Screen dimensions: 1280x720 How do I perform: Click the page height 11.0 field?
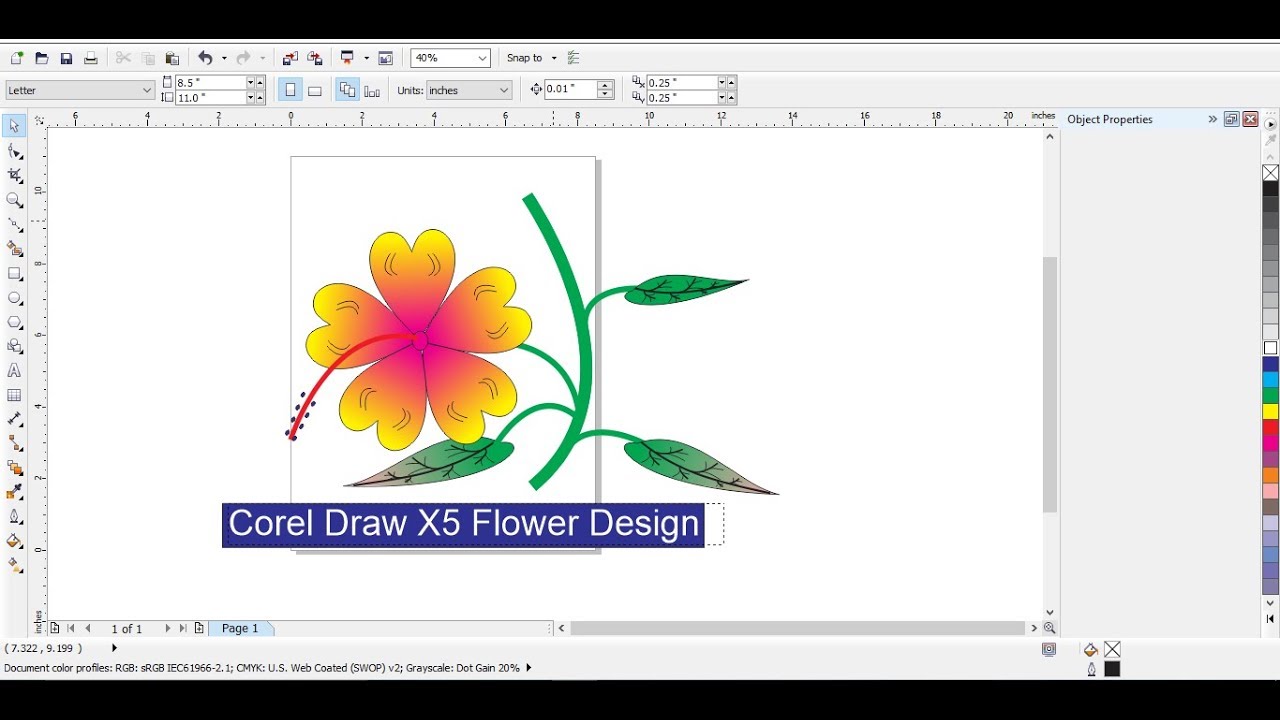[210, 98]
